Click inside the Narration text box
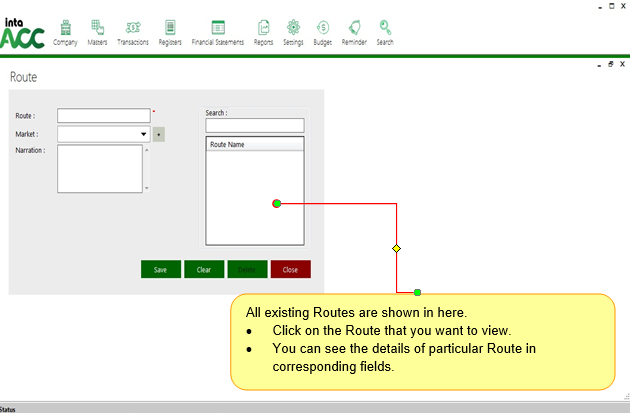The width and height of the screenshot is (630, 415). (99, 168)
